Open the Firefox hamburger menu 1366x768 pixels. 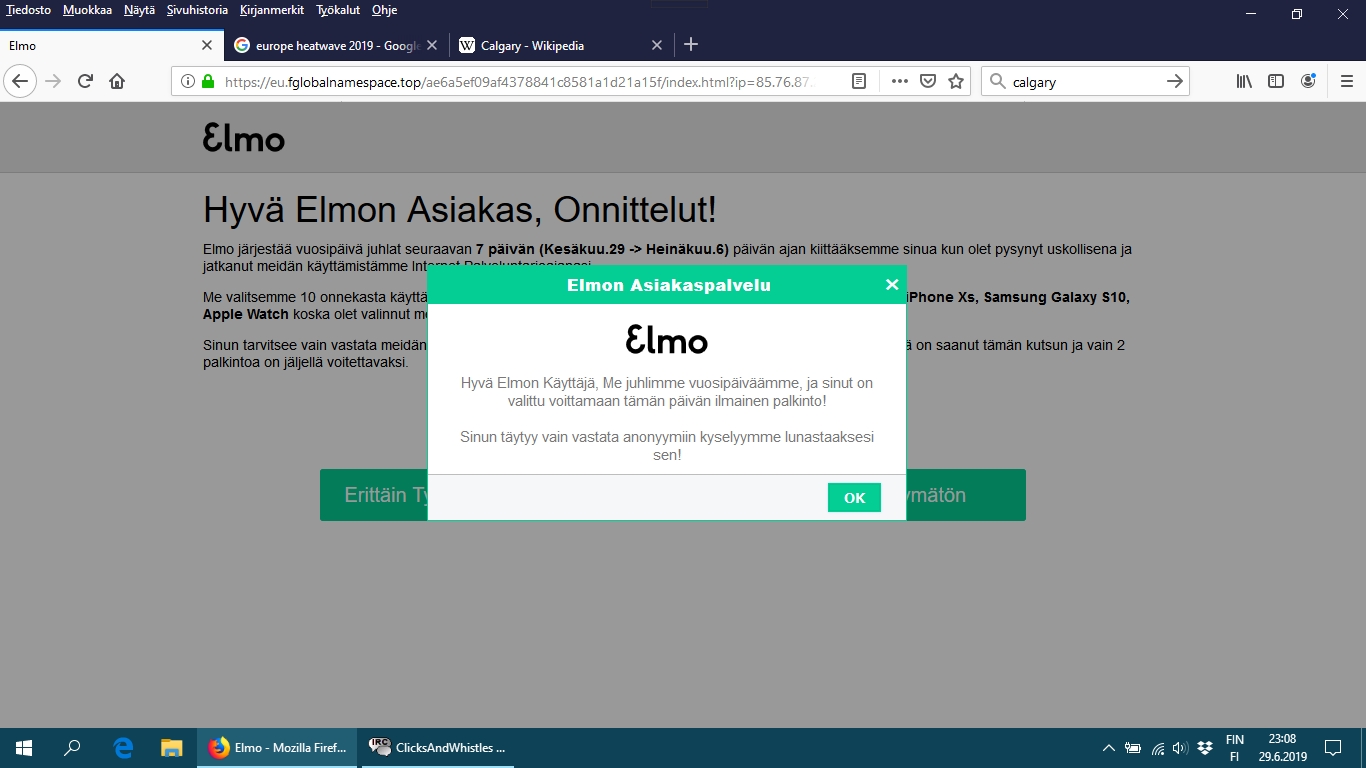click(x=1346, y=82)
